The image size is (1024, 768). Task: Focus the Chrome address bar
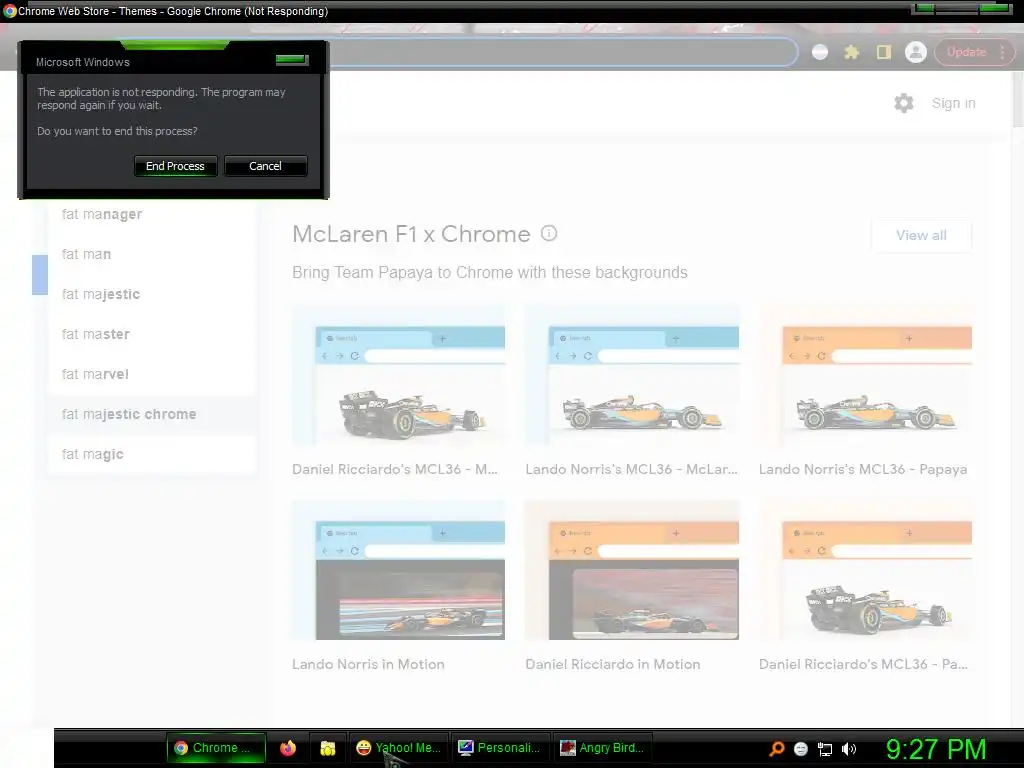[x=562, y=52]
